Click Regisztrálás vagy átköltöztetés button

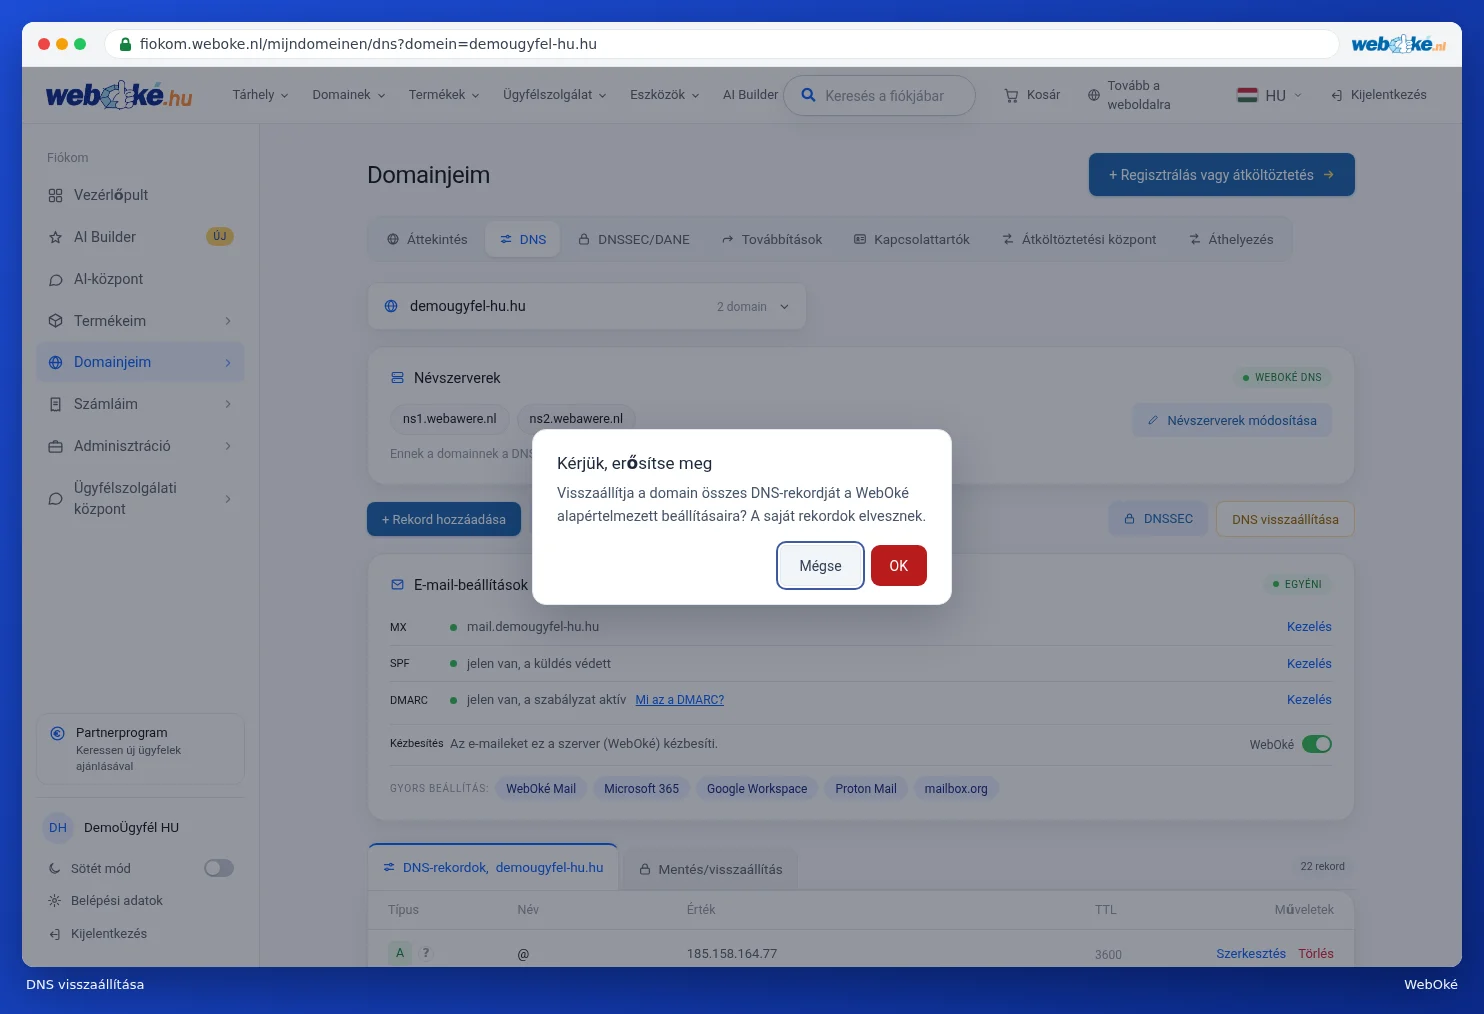pos(1222,175)
